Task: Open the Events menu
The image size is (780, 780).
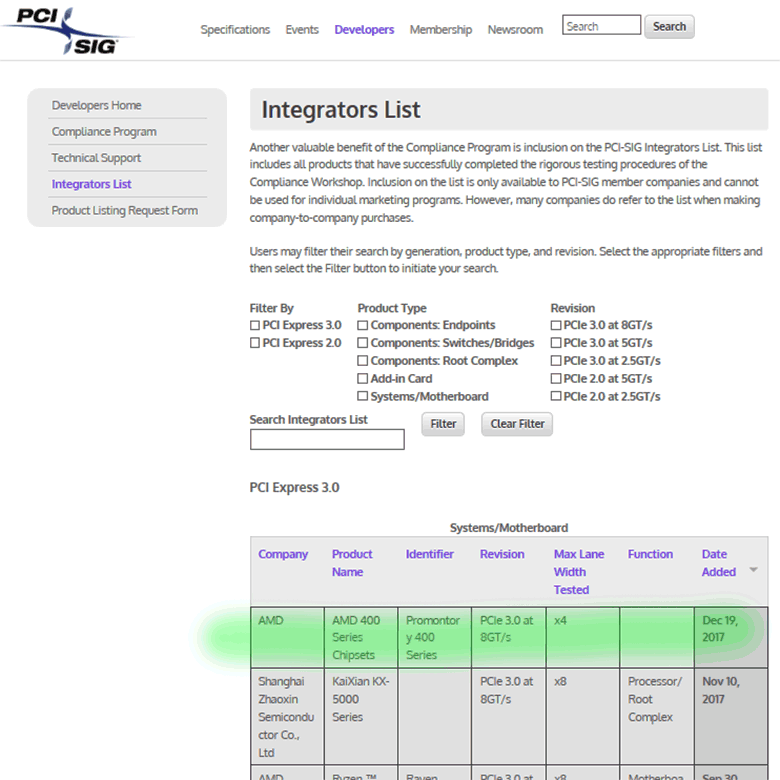Action: point(302,30)
